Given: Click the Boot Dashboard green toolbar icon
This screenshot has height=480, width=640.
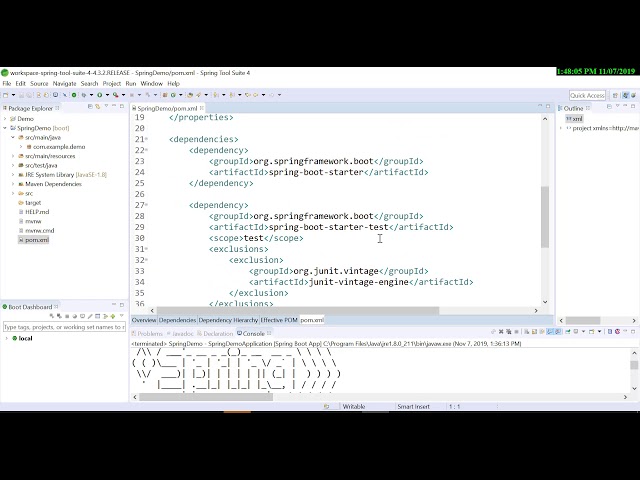Looking at the screenshot, I should pos(74,95).
